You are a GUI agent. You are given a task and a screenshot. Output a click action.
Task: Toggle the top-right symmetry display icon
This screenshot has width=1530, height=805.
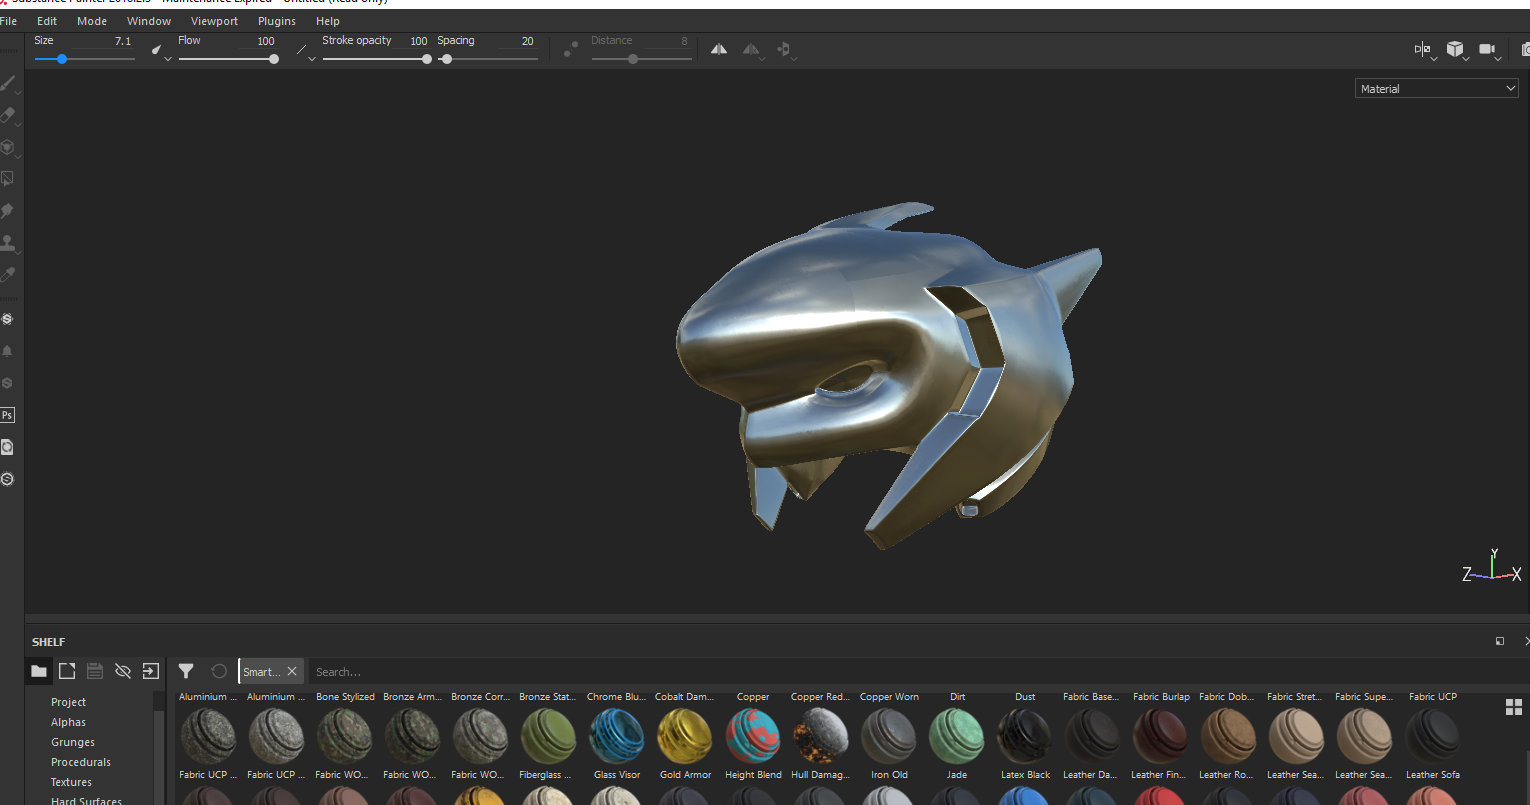1422,49
